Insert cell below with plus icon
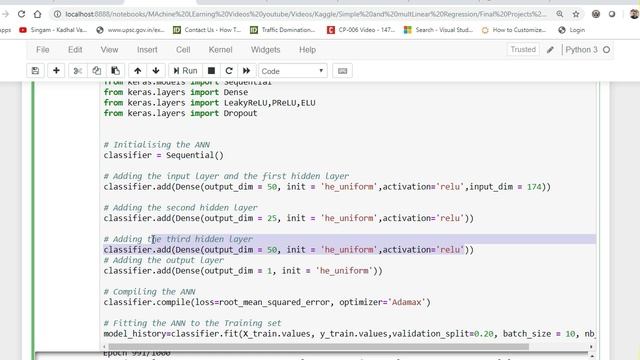Screen dimensions: 640x360 (56, 71)
